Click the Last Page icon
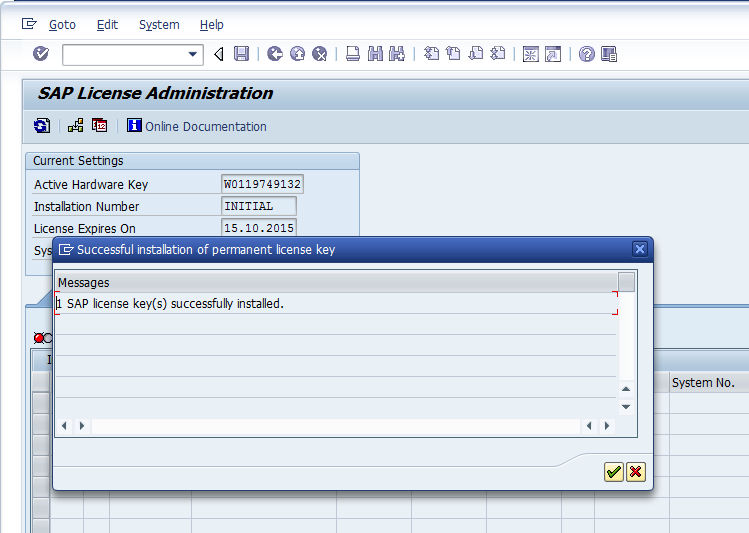 (498, 54)
